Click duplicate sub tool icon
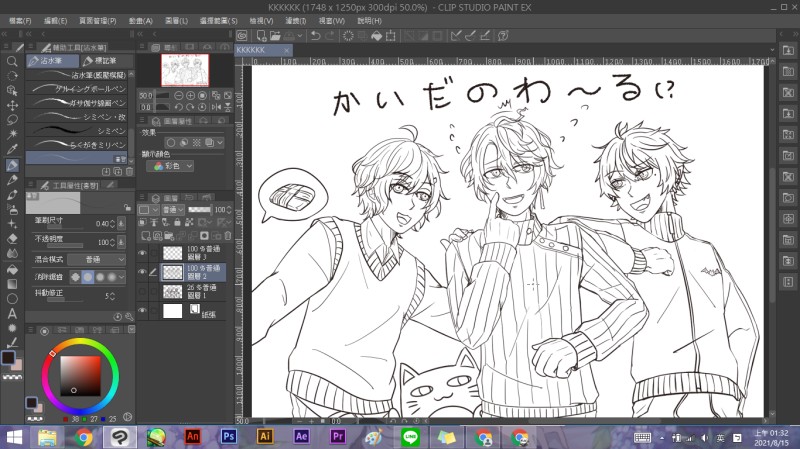The height and width of the screenshot is (449, 800). click(118, 172)
